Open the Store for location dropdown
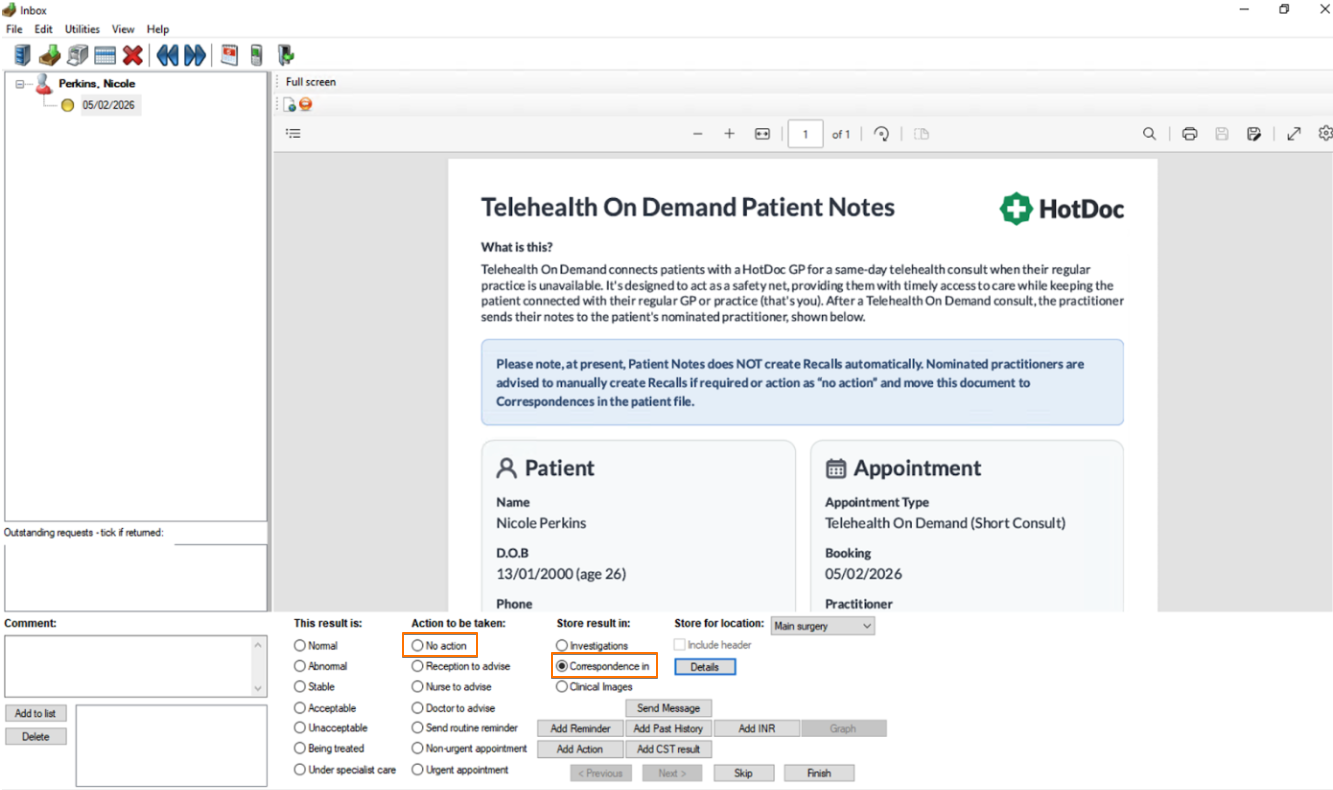Screen dimensions: 1333x790 click(x=823, y=626)
